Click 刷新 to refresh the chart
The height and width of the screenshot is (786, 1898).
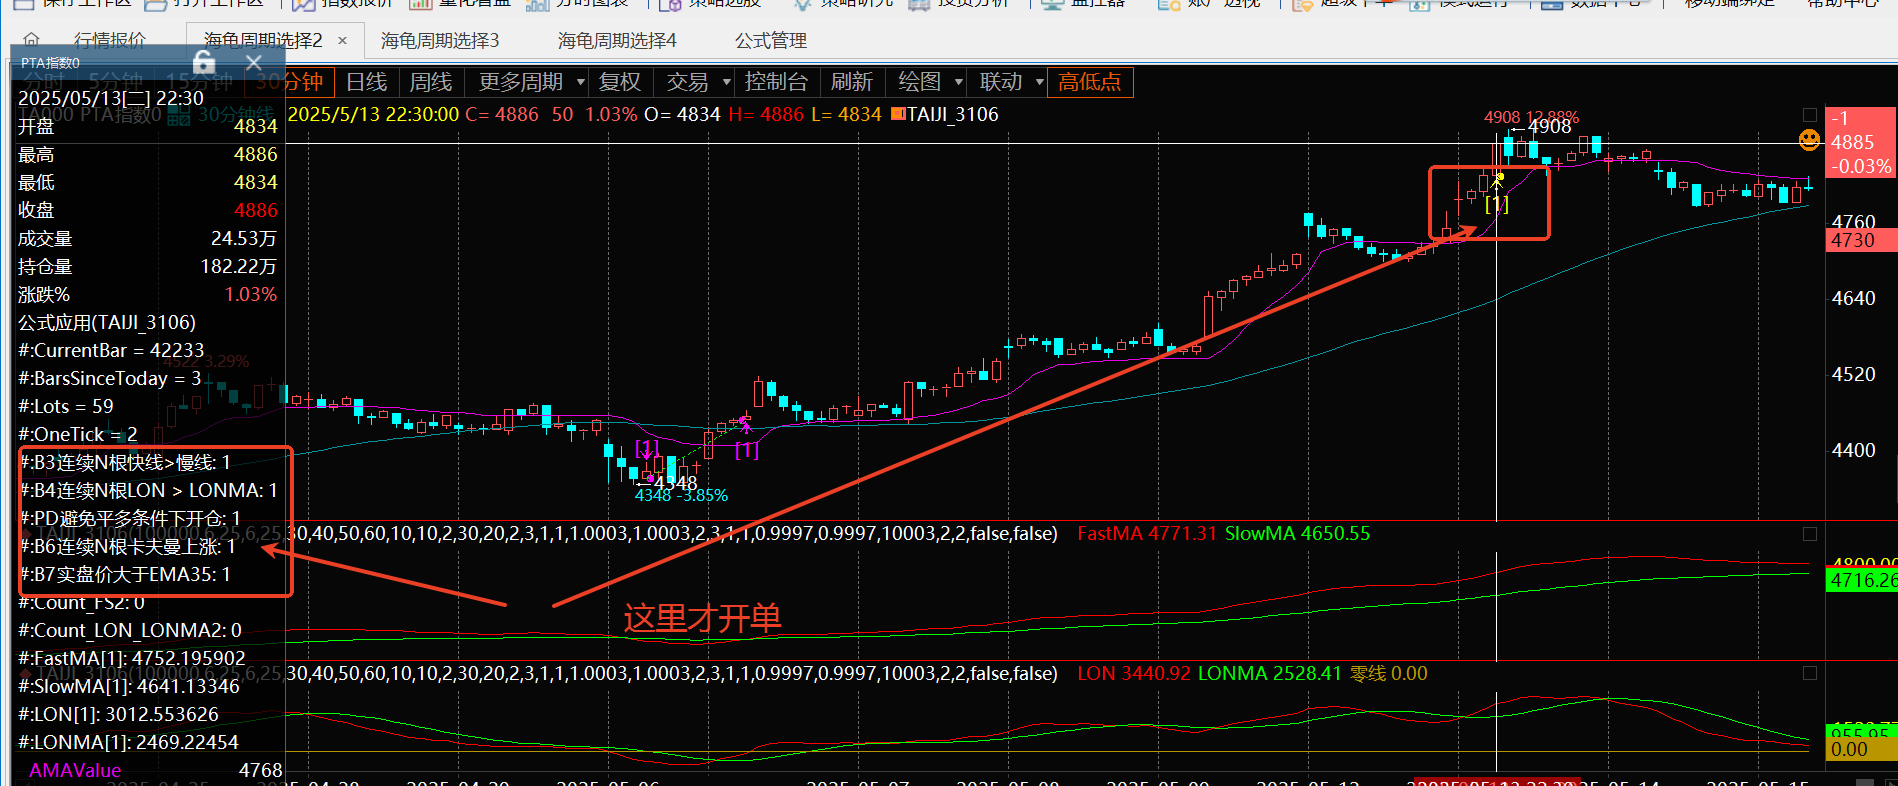(x=852, y=82)
